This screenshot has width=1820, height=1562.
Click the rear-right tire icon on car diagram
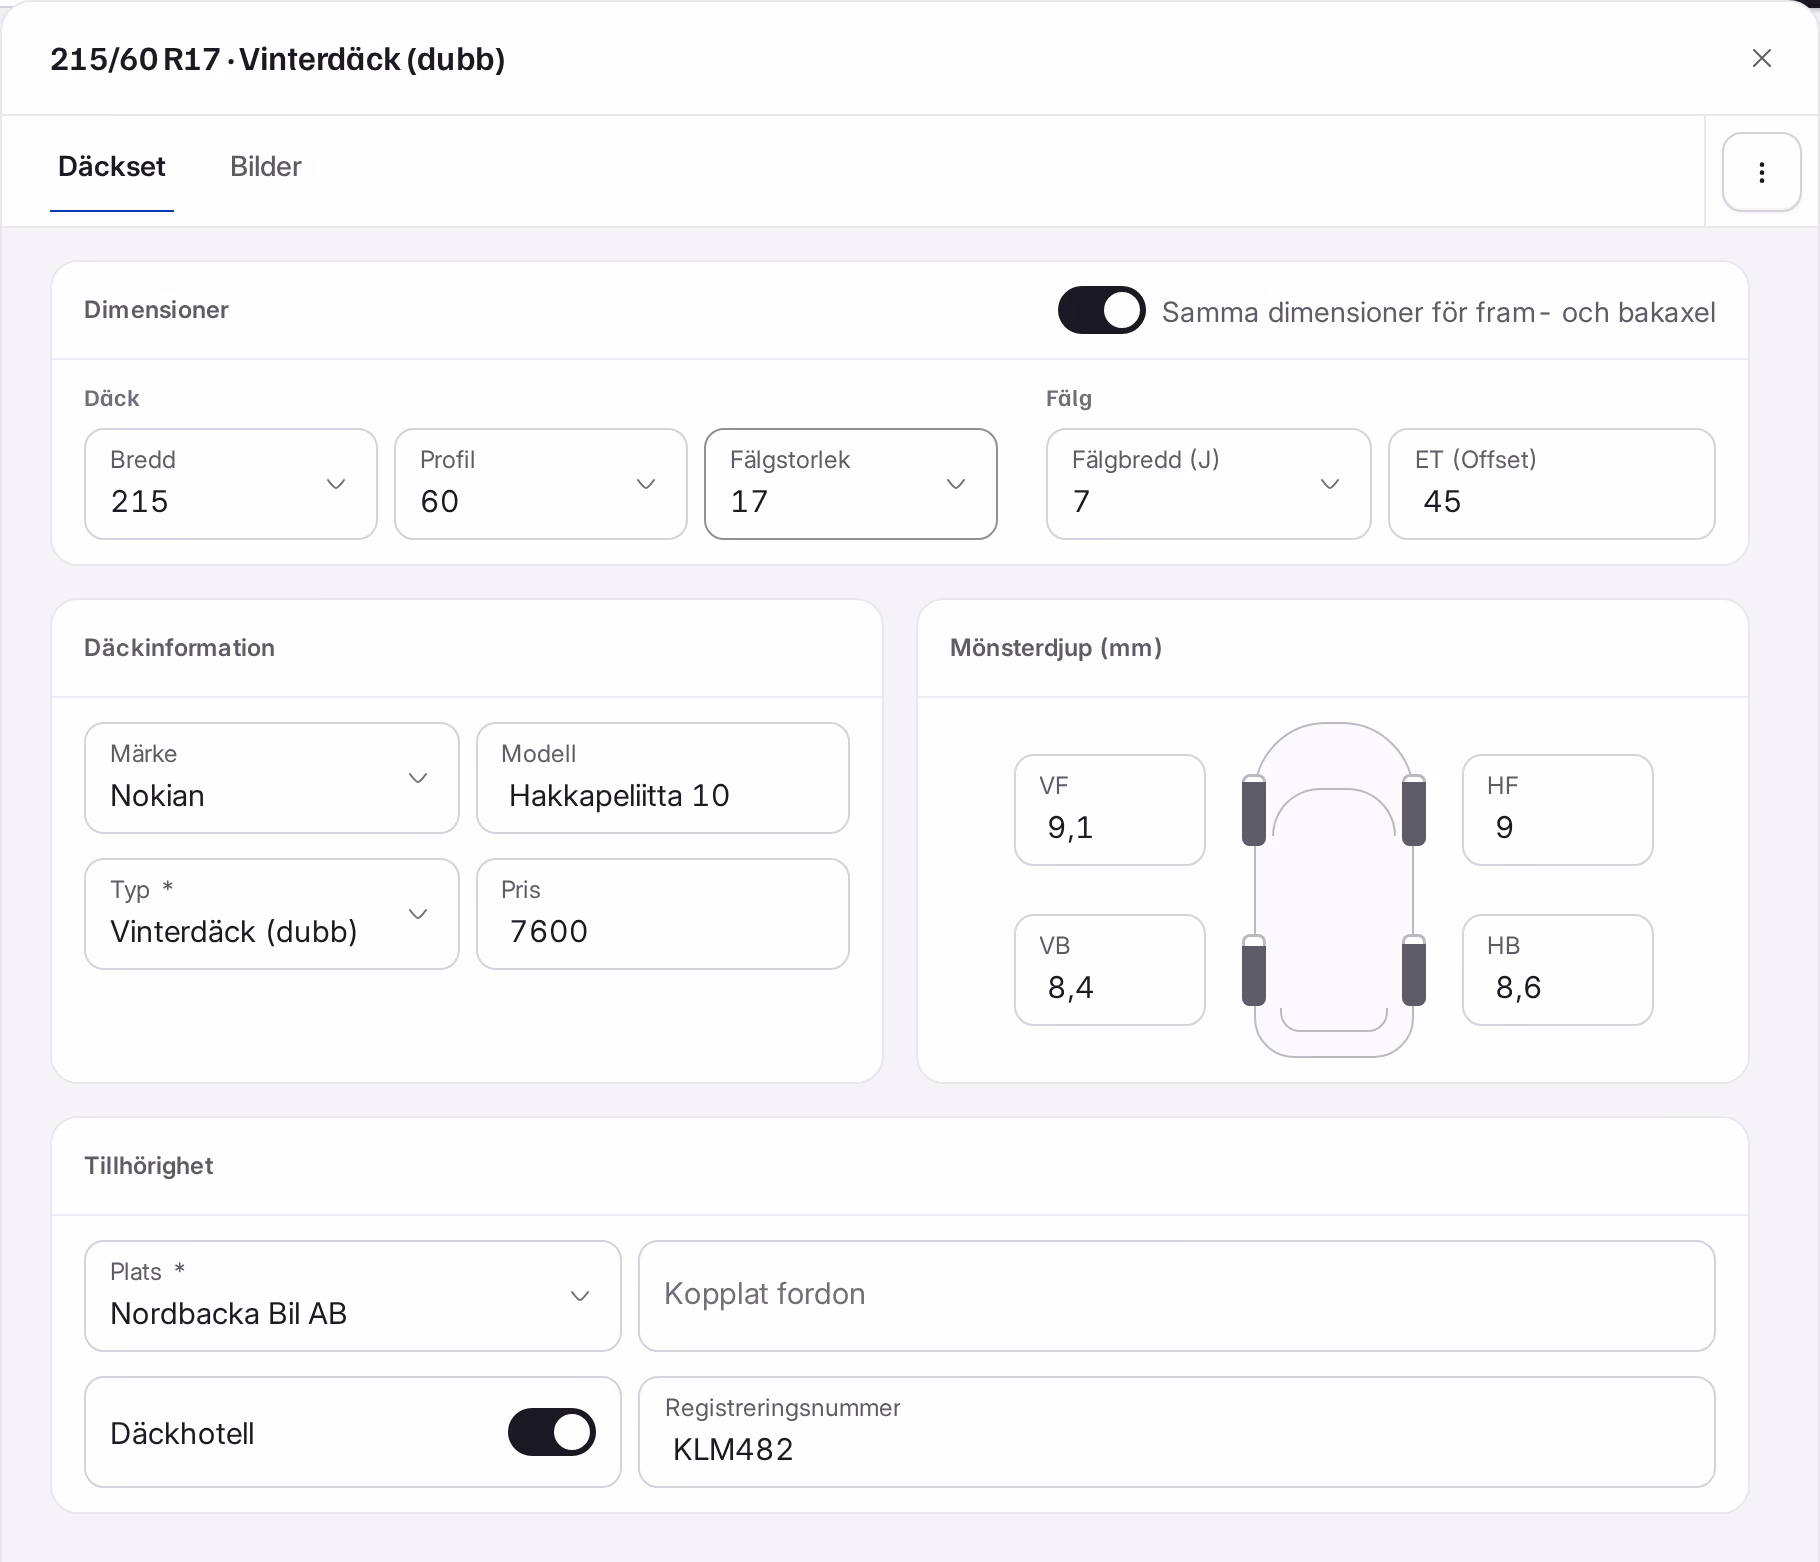pyautogui.click(x=1413, y=970)
